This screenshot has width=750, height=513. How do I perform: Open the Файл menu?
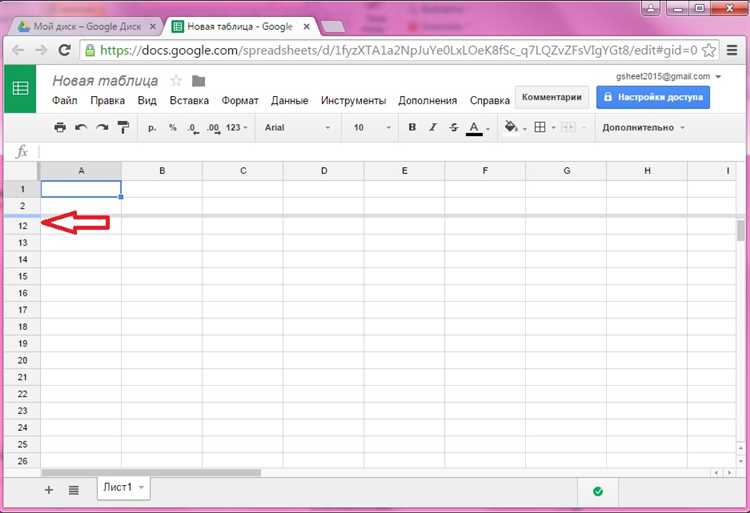[65, 100]
